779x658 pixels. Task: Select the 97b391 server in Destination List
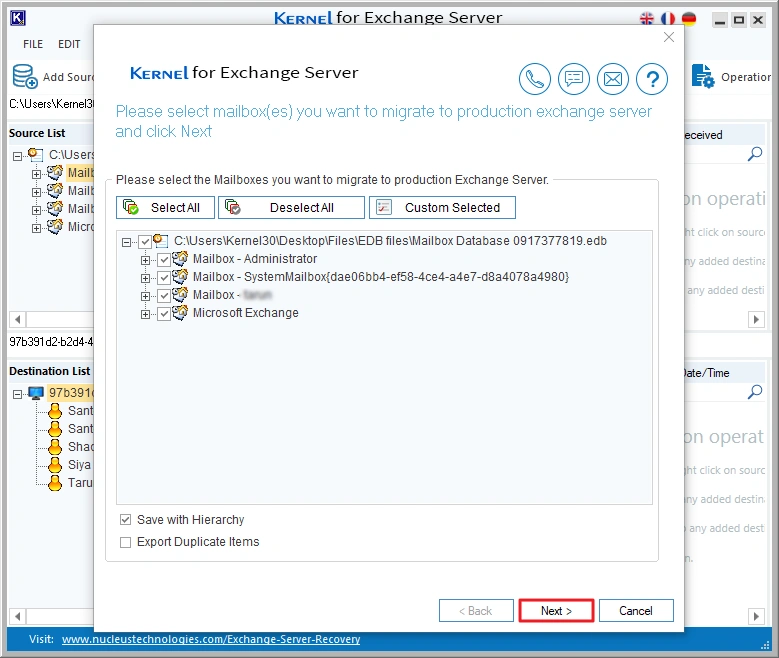pyautogui.click(x=71, y=393)
